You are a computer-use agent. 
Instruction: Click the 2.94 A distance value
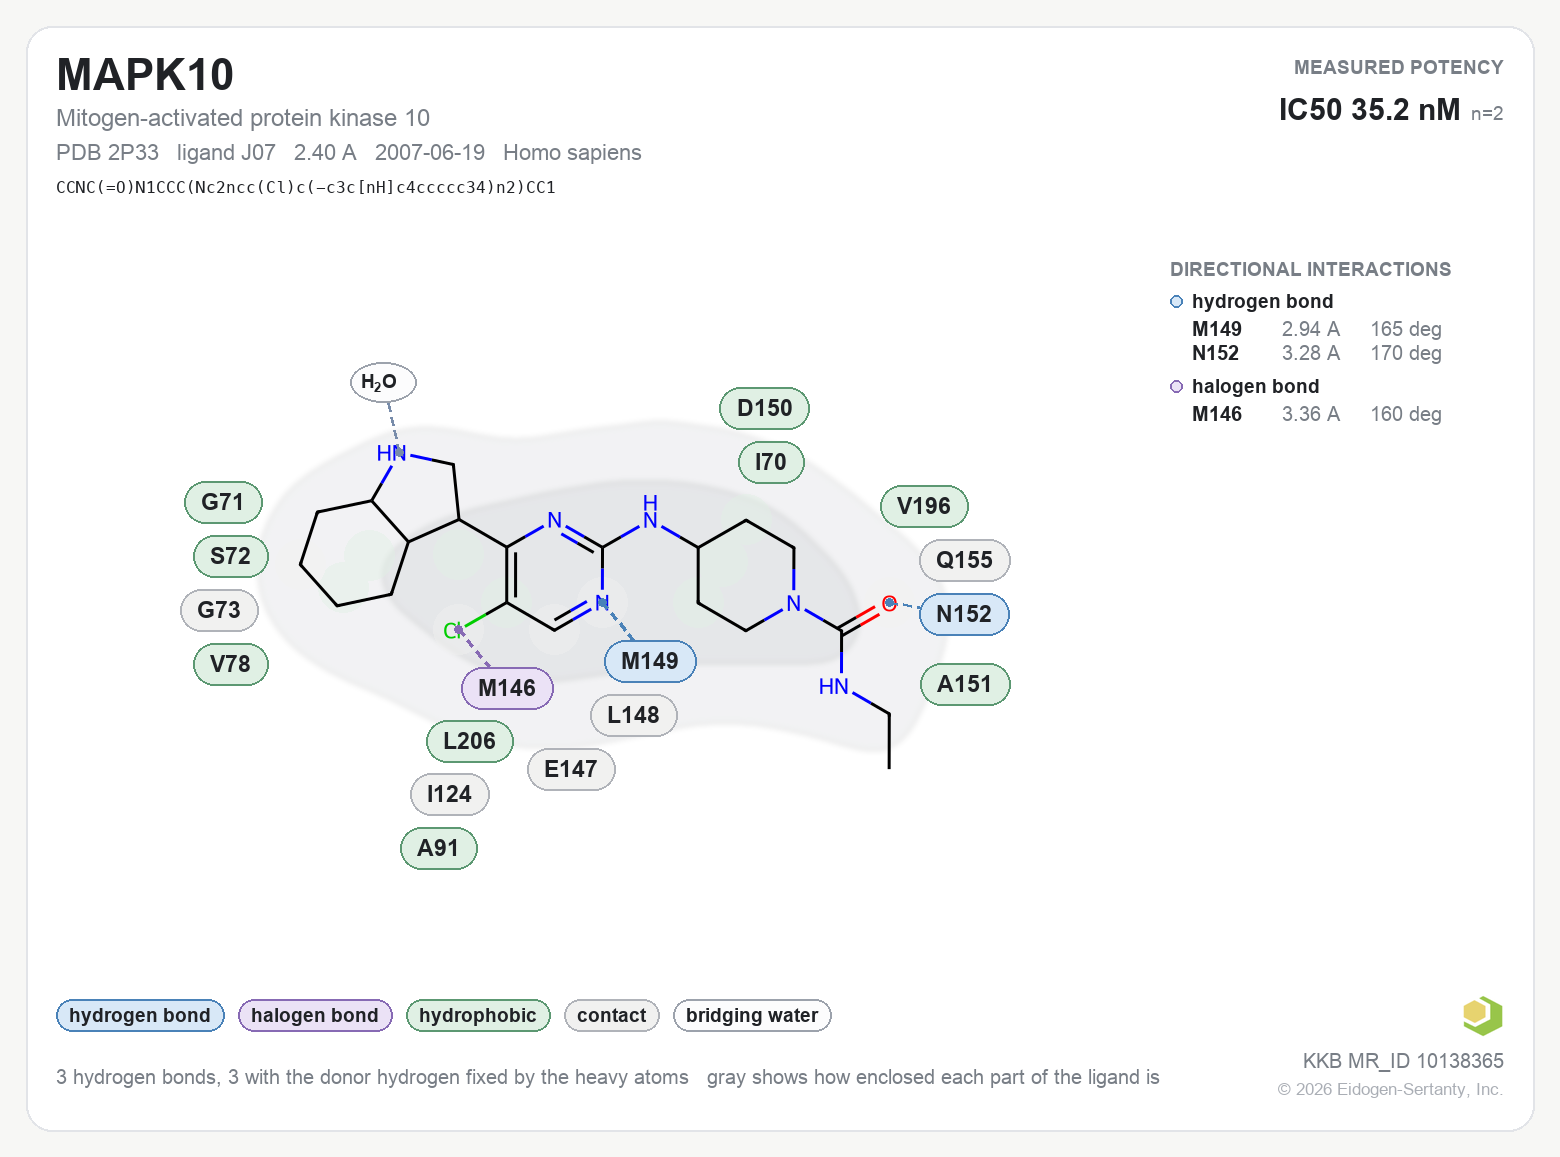[x=1311, y=329]
